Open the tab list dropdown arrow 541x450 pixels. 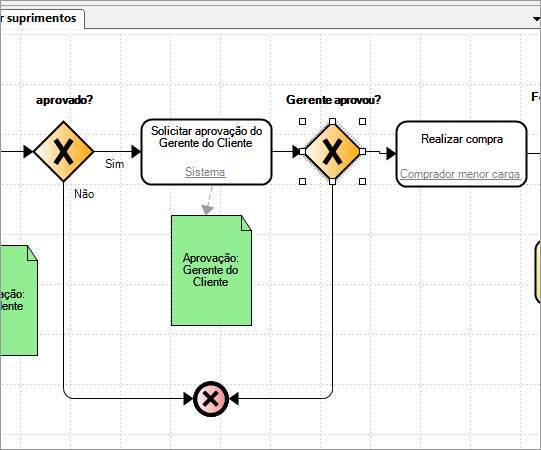(537, 19)
